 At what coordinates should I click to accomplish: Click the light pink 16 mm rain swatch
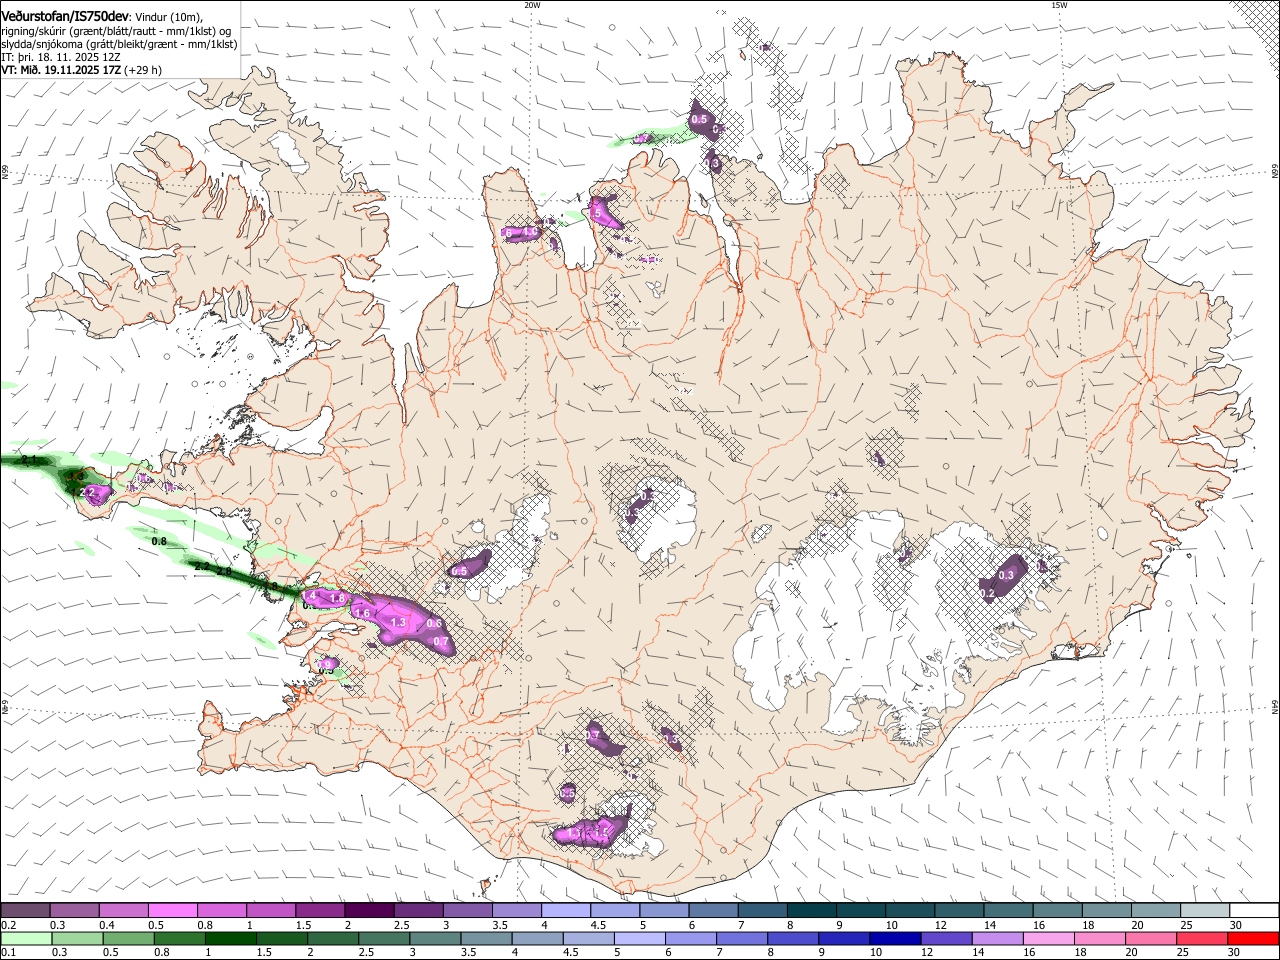(x=1048, y=939)
